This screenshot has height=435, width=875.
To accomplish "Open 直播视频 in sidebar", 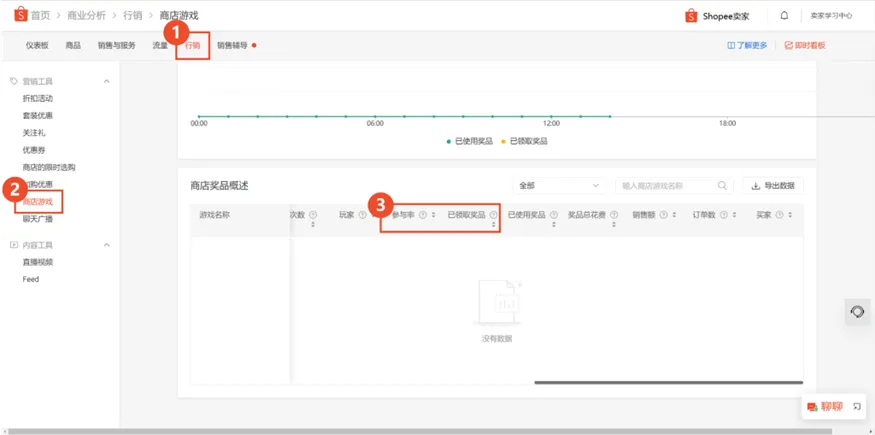I will [38, 262].
